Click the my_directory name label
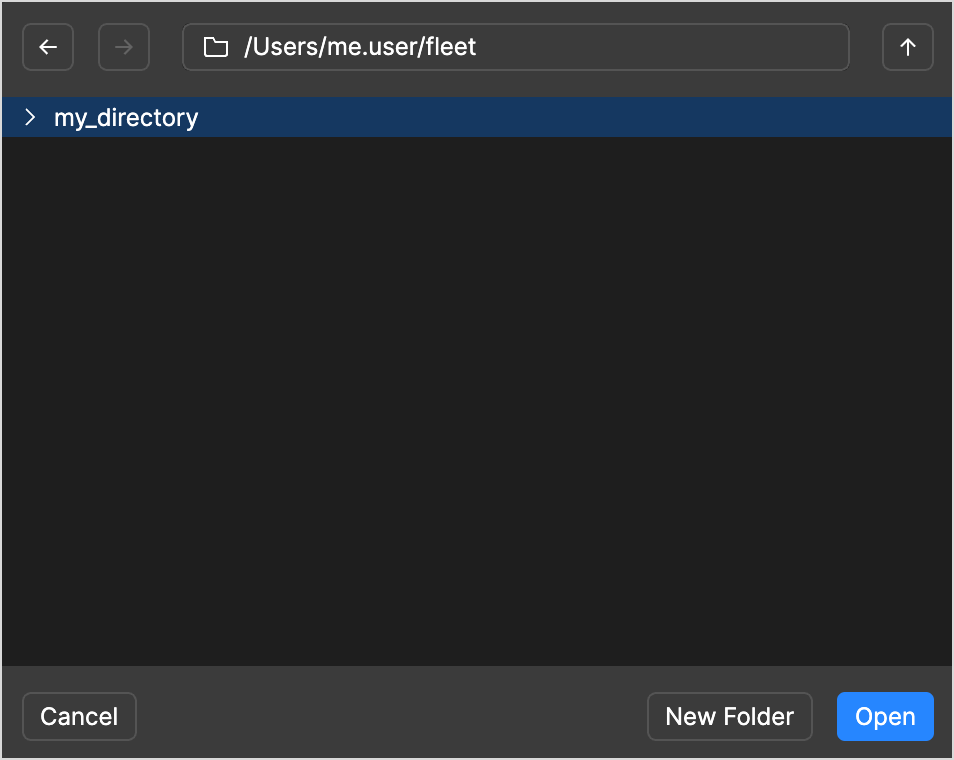Viewport: 954px width, 760px height. [x=126, y=118]
